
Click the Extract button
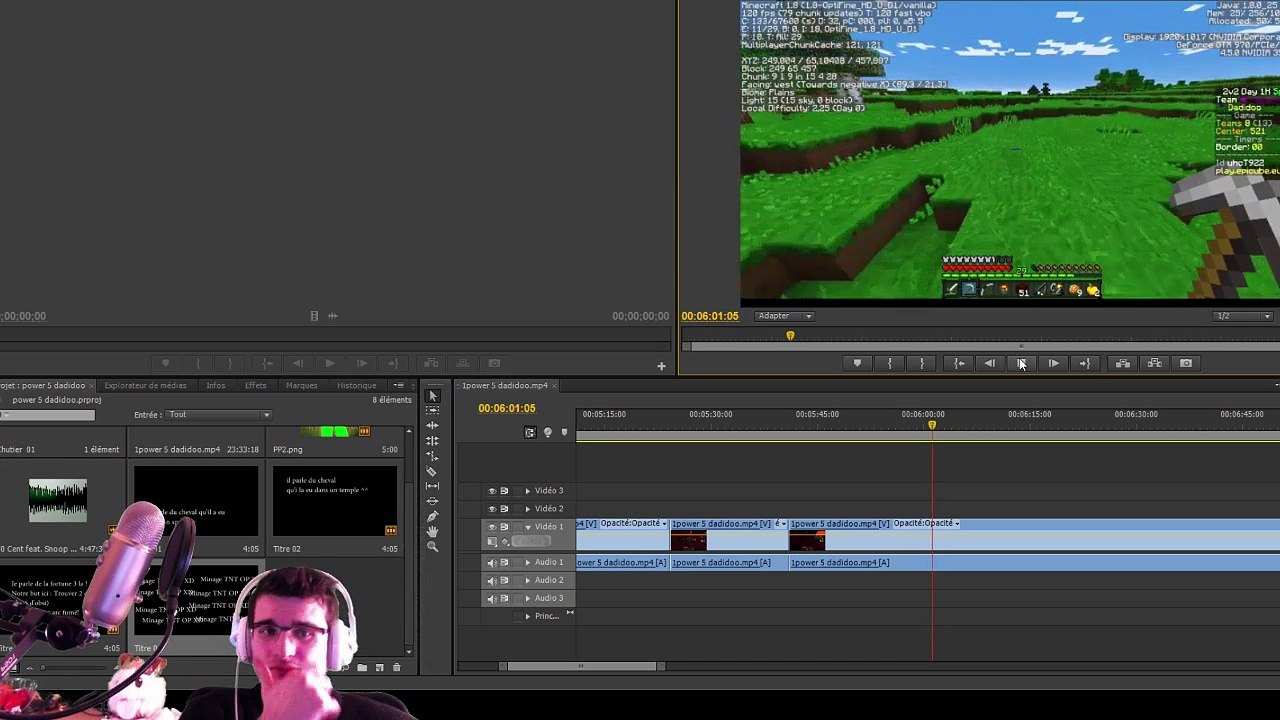pos(1154,364)
